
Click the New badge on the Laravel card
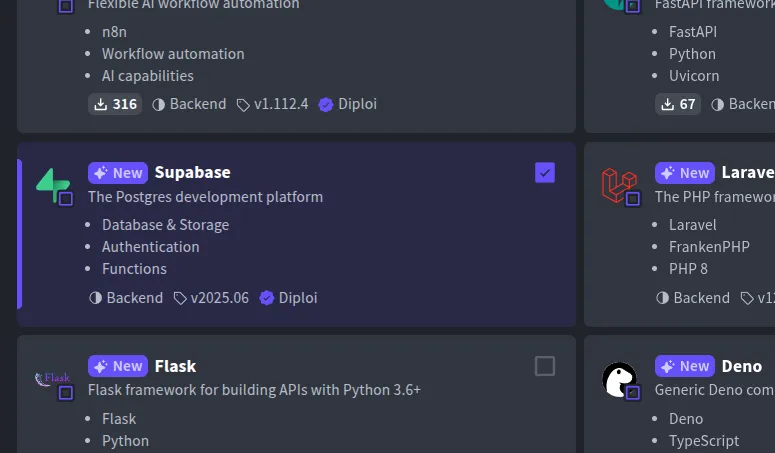(x=685, y=173)
